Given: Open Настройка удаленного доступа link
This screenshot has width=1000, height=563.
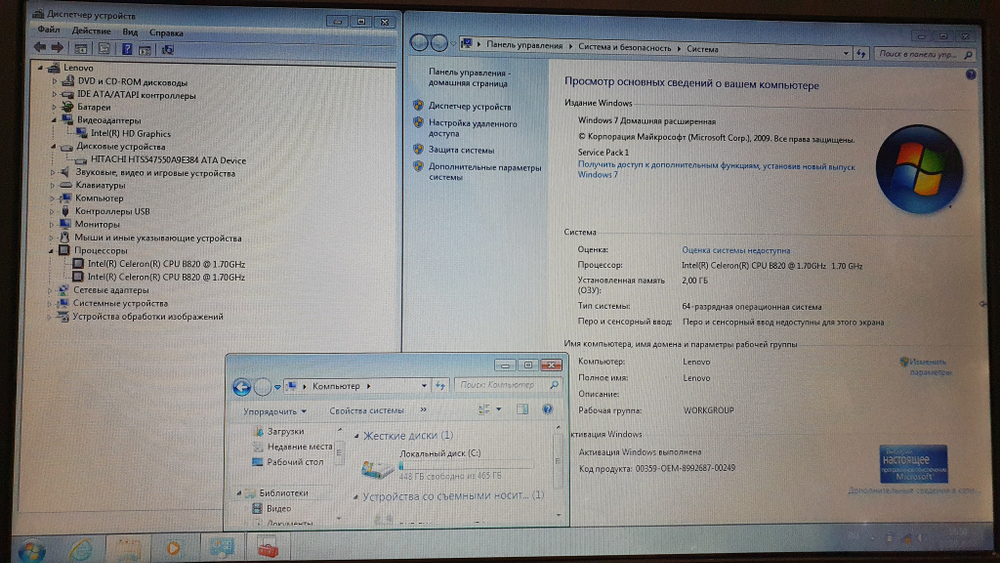Looking at the screenshot, I should pos(473,128).
